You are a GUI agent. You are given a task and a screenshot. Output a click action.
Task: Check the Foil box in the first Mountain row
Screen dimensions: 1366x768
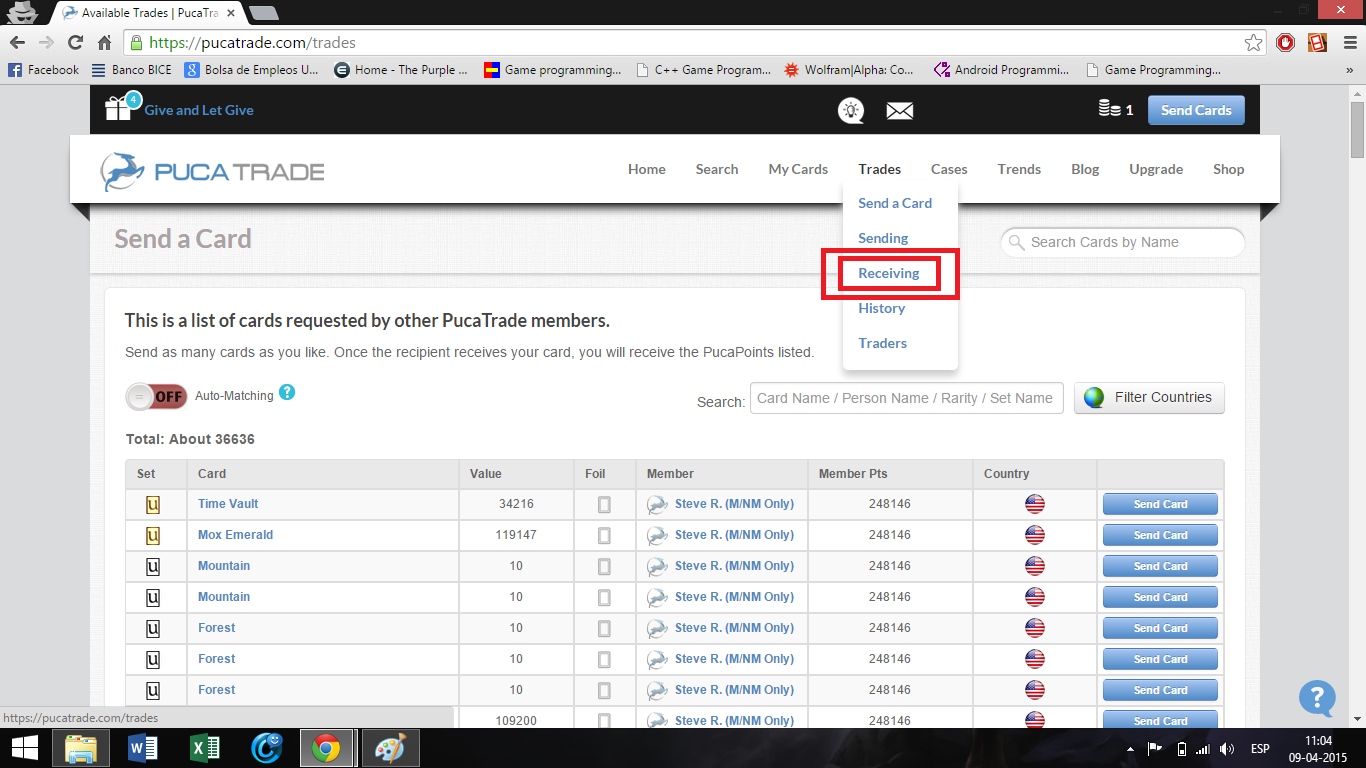click(x=604, y=566)
